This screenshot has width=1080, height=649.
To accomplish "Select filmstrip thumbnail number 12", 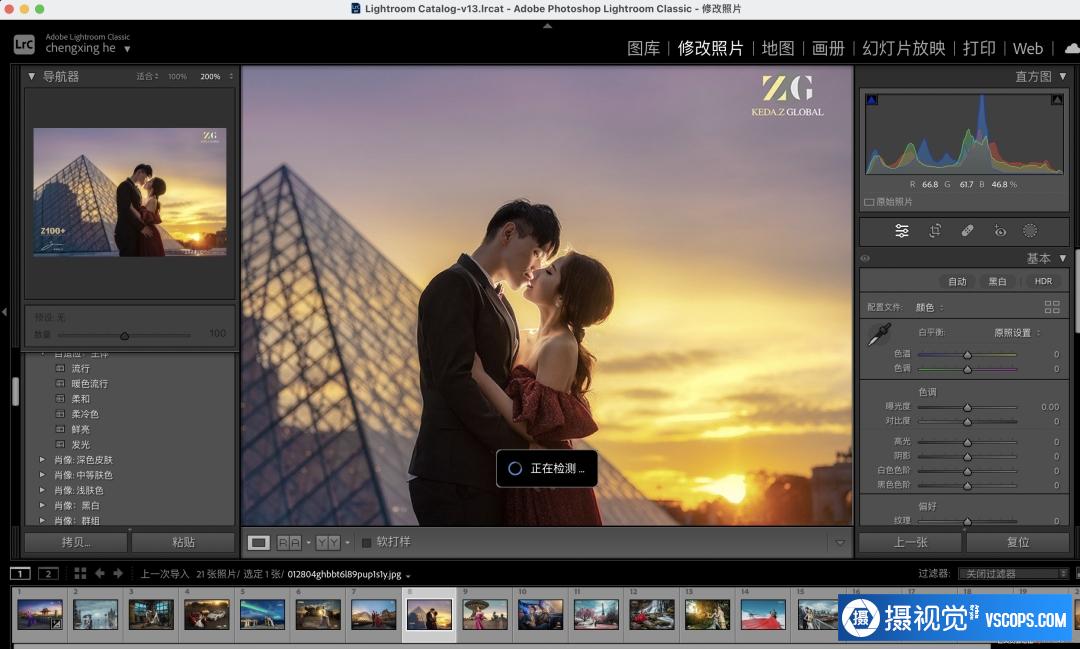I will click(652, 615).
